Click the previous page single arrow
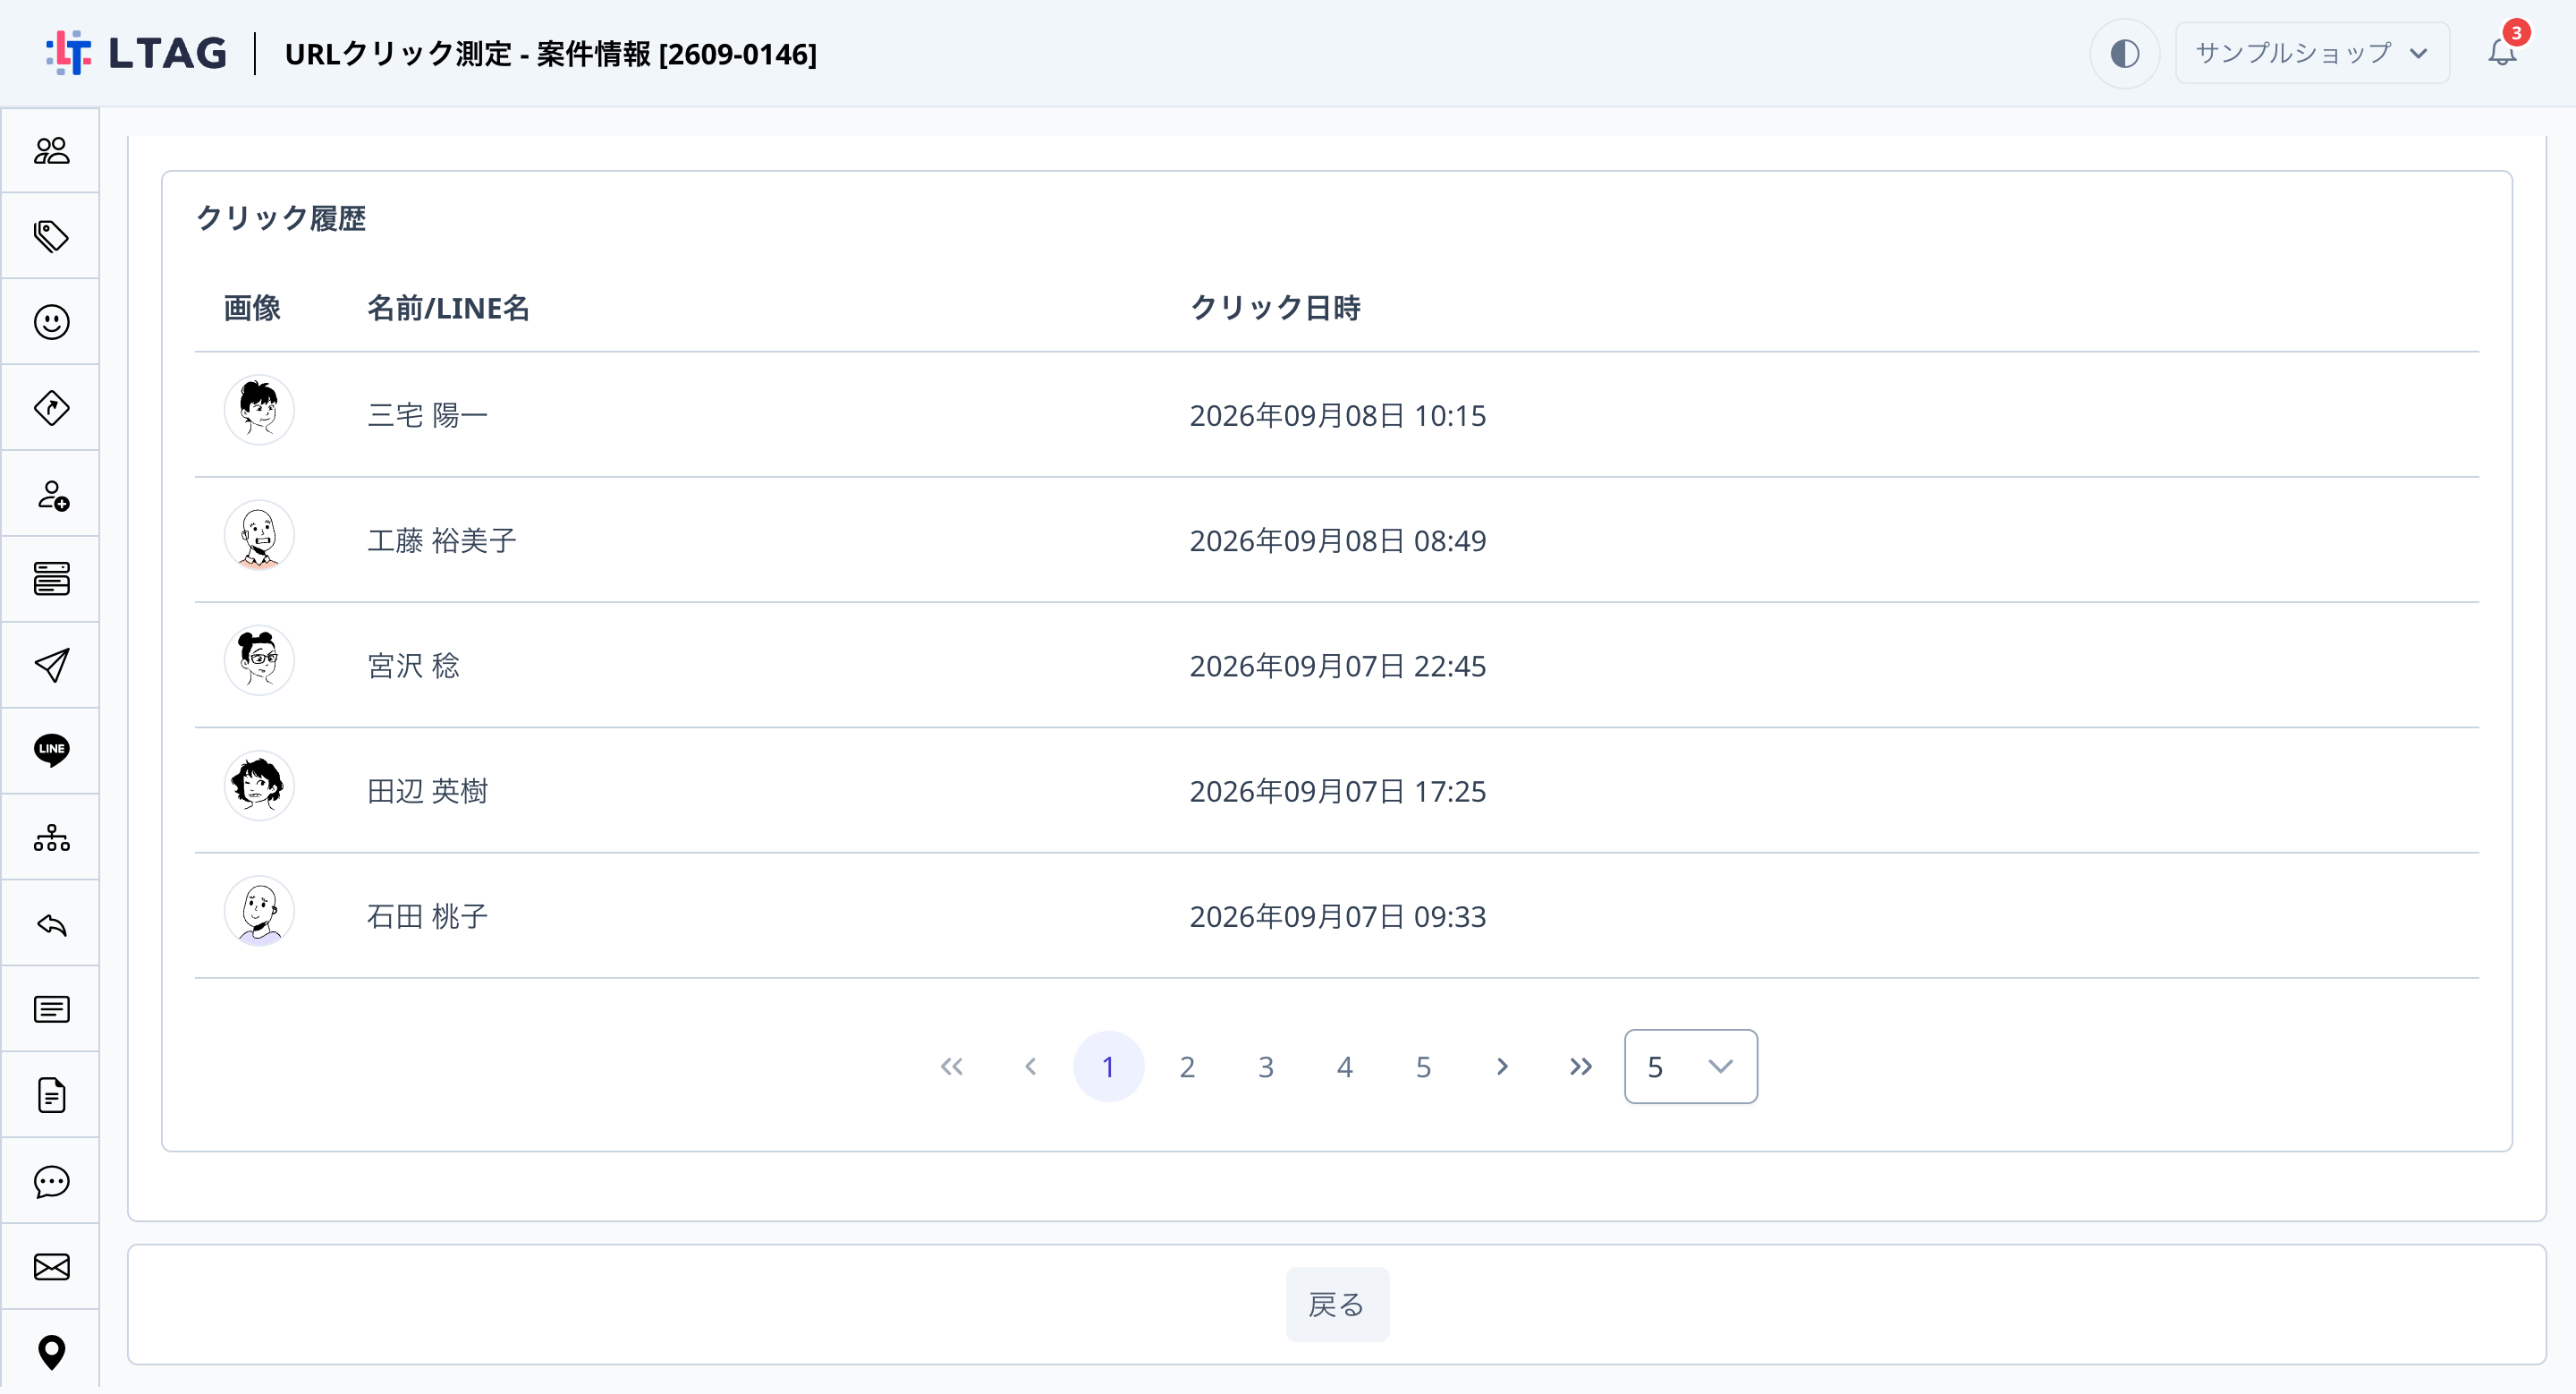Image resolution: width=2576 pixels, height=1394 pixels. pyautogui.click(x=1030, y=1066)
